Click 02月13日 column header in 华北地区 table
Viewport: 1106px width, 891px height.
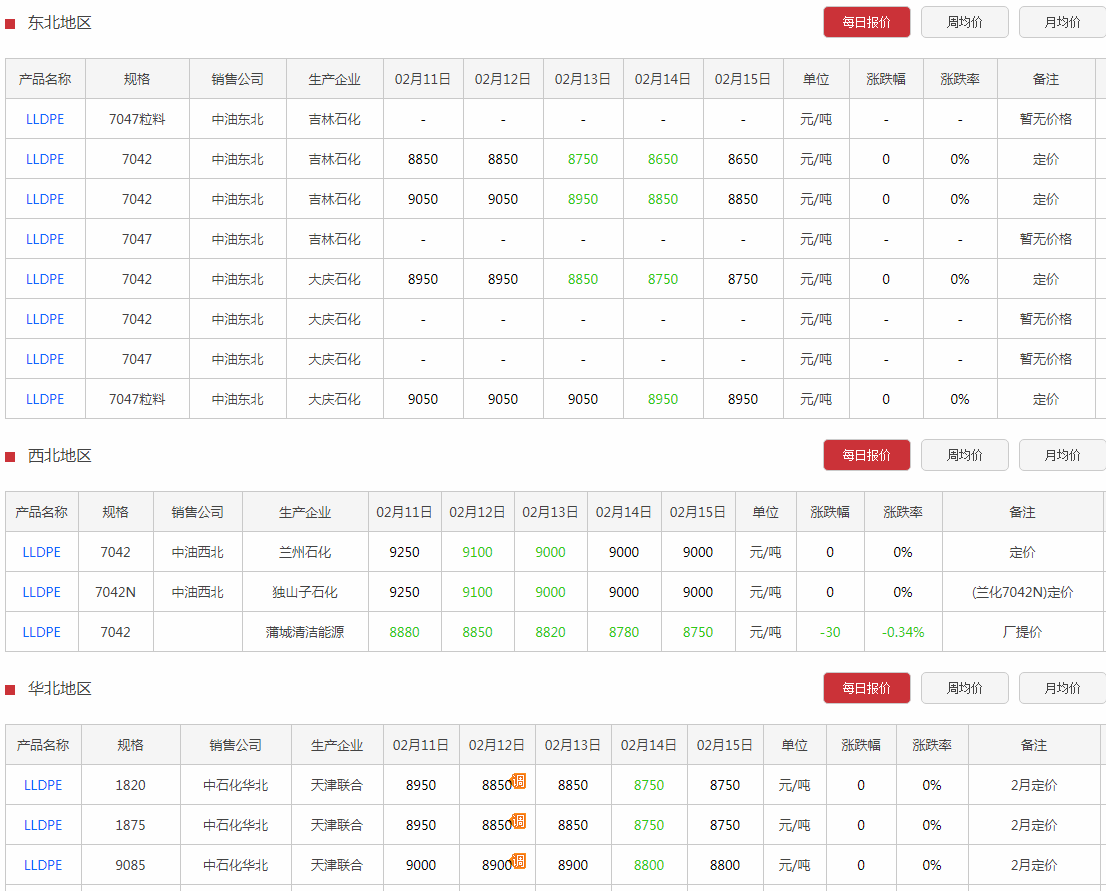tap(573, 745)
